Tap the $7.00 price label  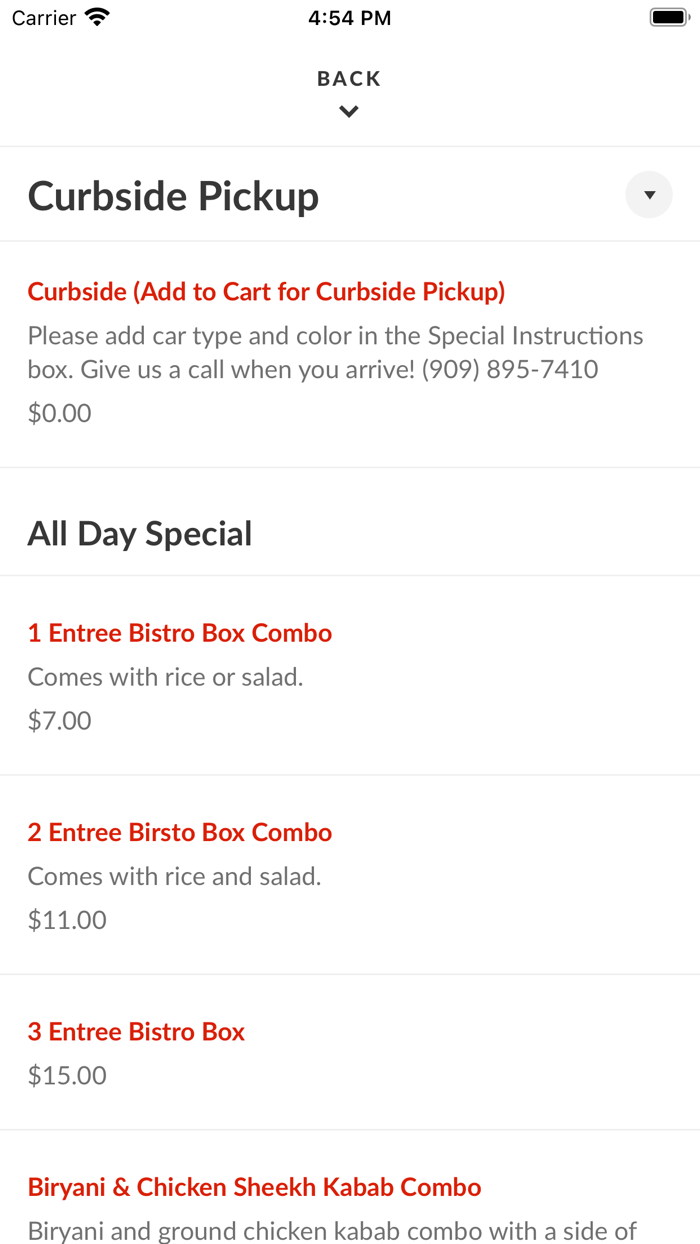pos(58,719)
